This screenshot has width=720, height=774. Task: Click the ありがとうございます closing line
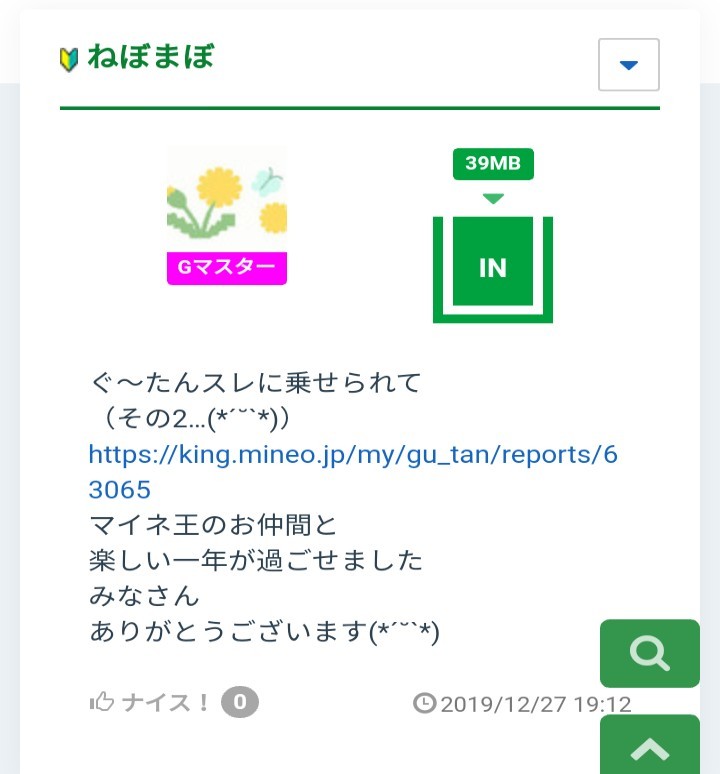(264, 631)
